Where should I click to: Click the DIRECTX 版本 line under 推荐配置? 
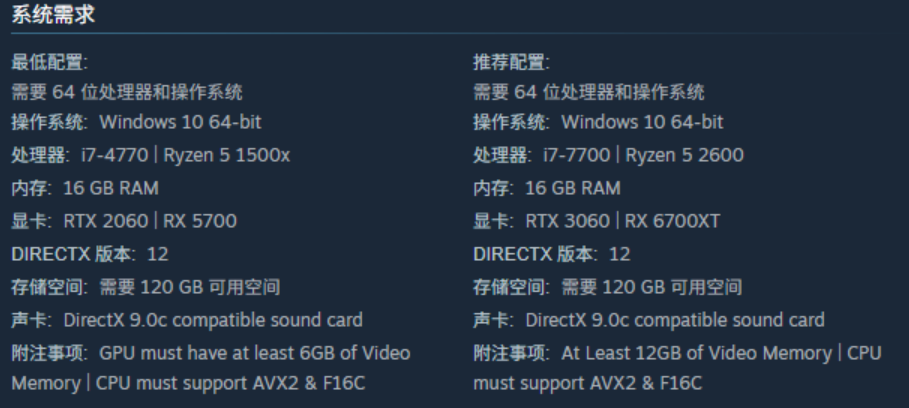pos(552,254)
